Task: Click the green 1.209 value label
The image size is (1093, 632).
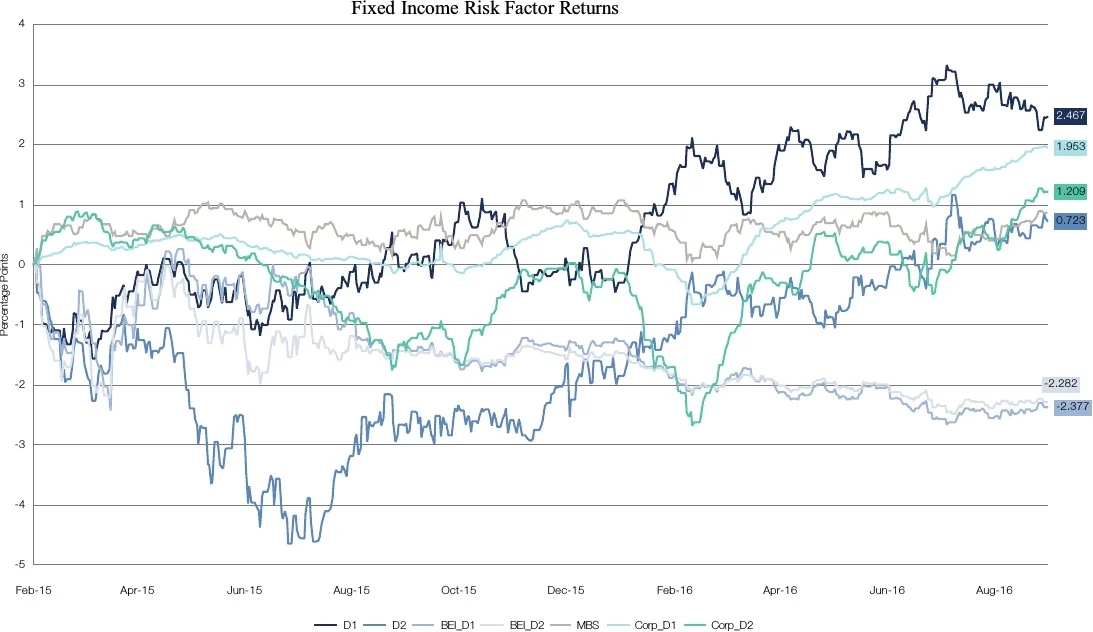Action: coord(1069,190)
